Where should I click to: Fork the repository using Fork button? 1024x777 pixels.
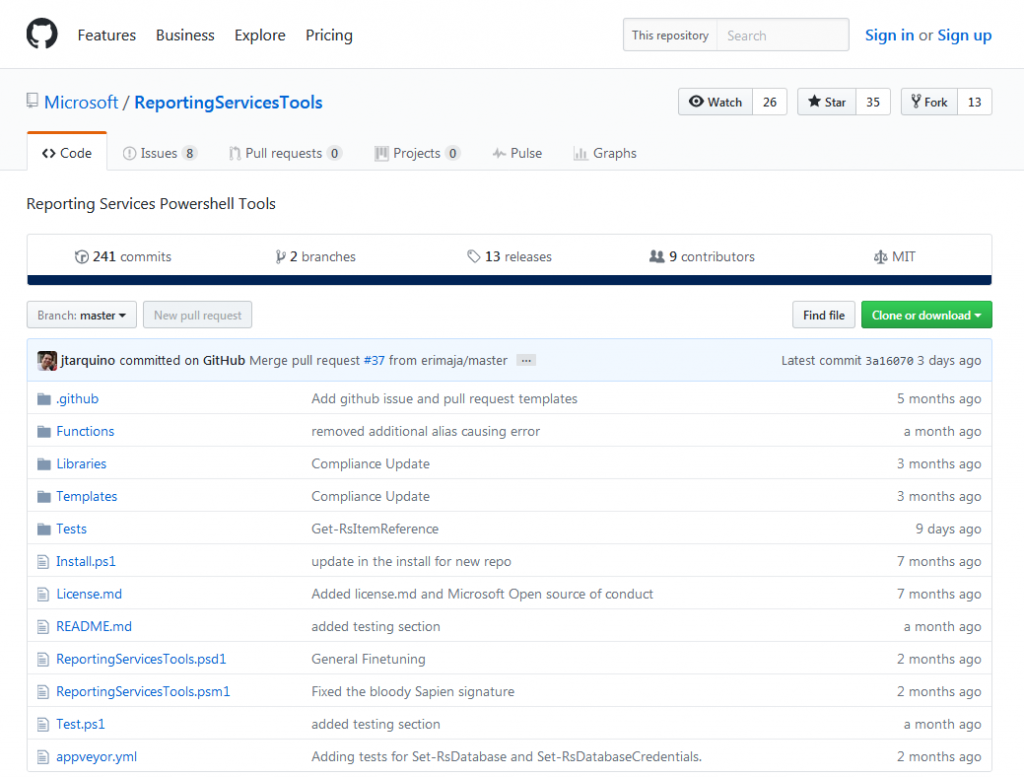[929, 102]
